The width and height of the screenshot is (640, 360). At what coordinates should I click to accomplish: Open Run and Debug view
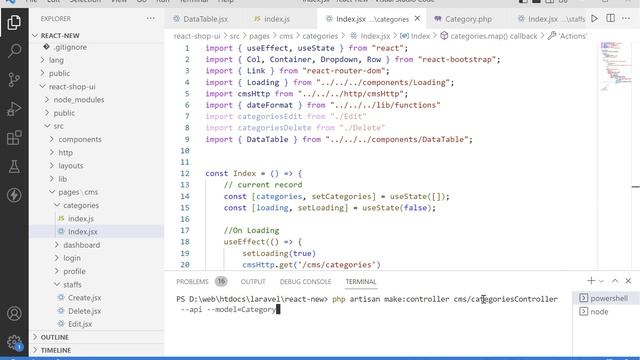[x=14, y=109]
